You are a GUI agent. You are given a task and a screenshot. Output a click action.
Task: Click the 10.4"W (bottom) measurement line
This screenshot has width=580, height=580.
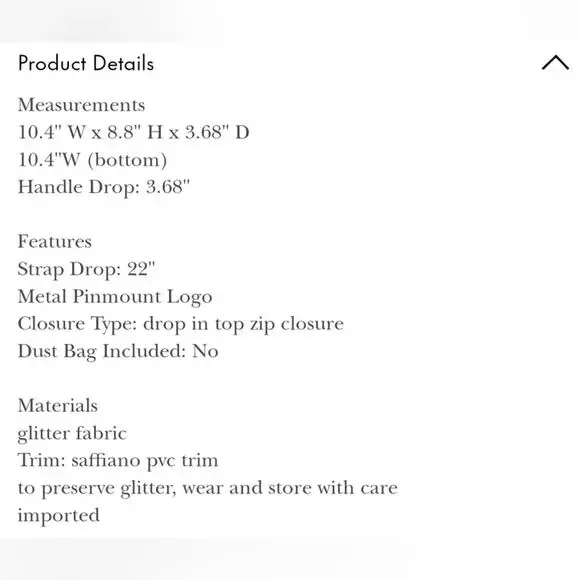[x=92, y=160]
